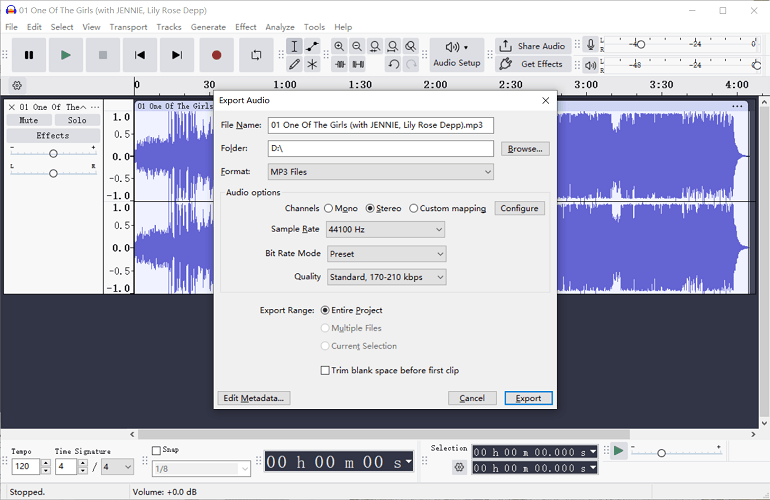The image size is (770, 500).
Task: Open the Effect menu
Action: 246,27
